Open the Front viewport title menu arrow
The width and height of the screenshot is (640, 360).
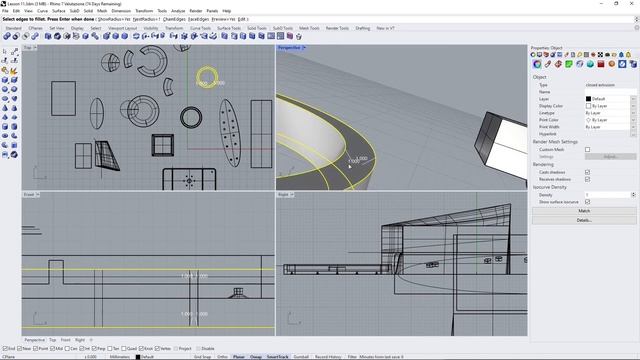pyautogui.click(x=38, y=195)
